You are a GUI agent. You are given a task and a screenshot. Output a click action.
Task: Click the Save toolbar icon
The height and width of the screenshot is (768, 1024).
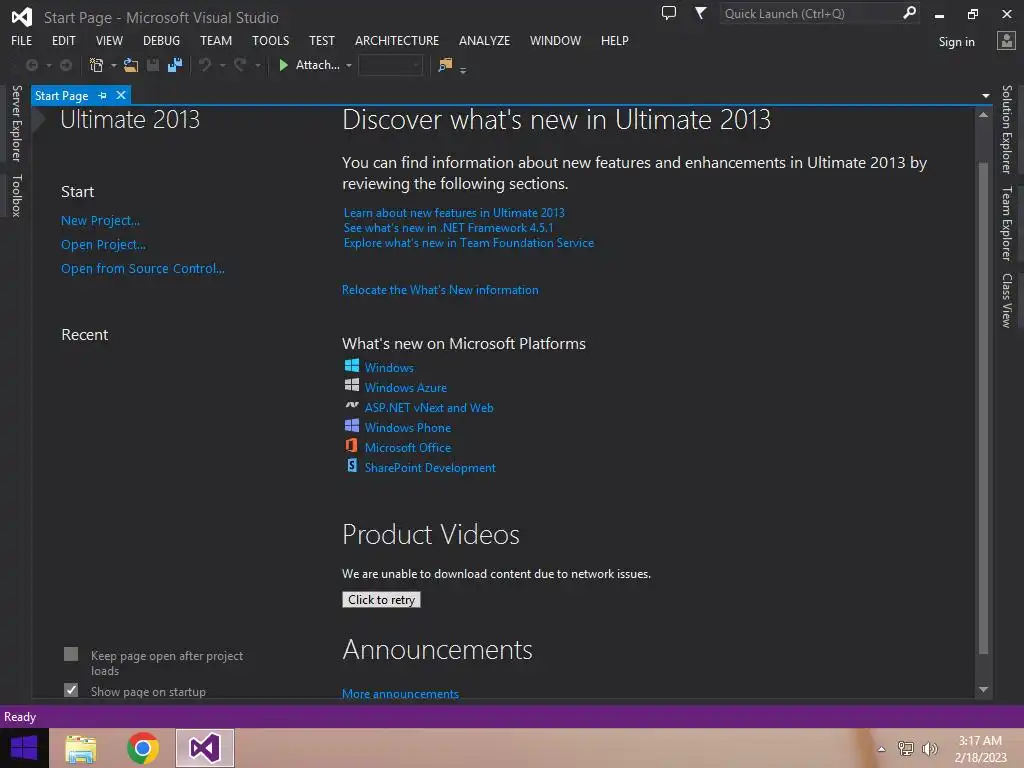pyautogui.click(x=153, y=65)
